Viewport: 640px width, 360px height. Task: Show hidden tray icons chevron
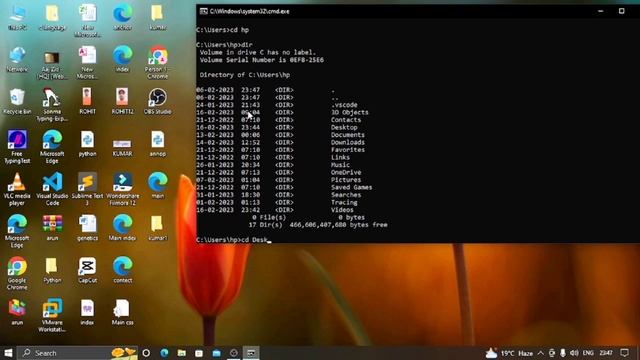(x=540, y=353)
